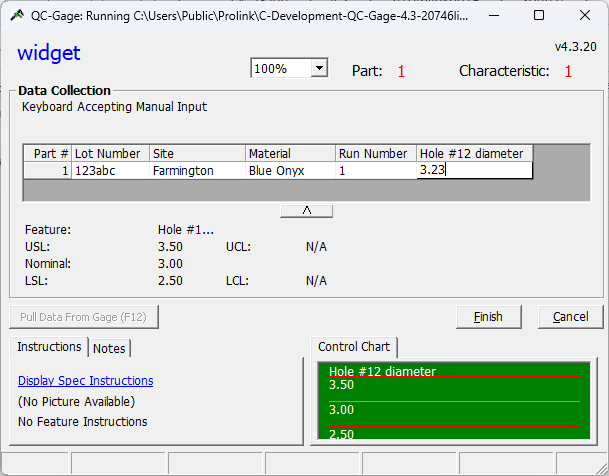This screenshot has width=609, height=476.
Task: Select the Control Chart tab
Action: [354, 347]
